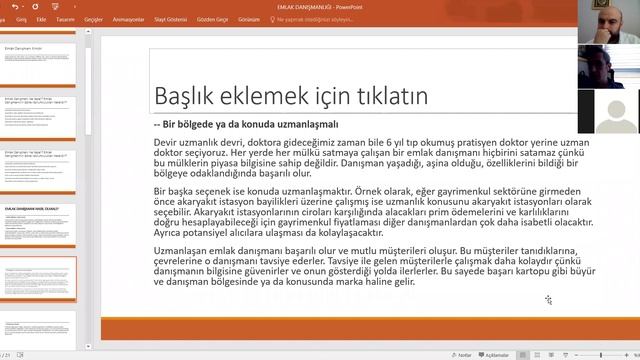Image resolution: width=640 pixels, height=360 pixels.
Task: Open the Customize Quick Access Toolbar arrow
Action: click(x=74, y=7)
